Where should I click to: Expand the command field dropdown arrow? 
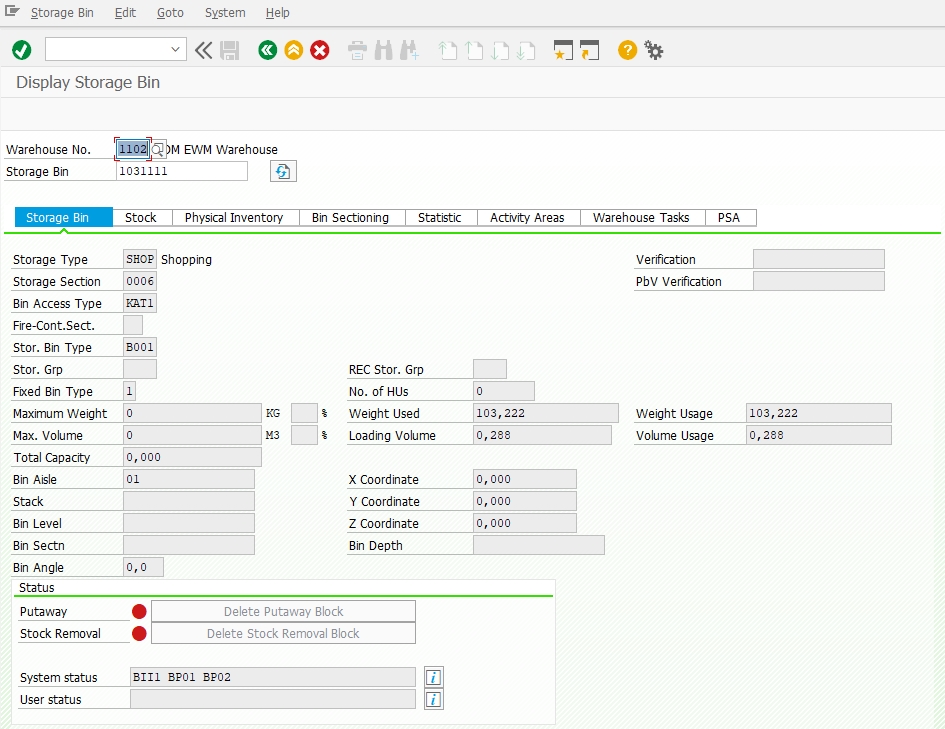[176, 50]
